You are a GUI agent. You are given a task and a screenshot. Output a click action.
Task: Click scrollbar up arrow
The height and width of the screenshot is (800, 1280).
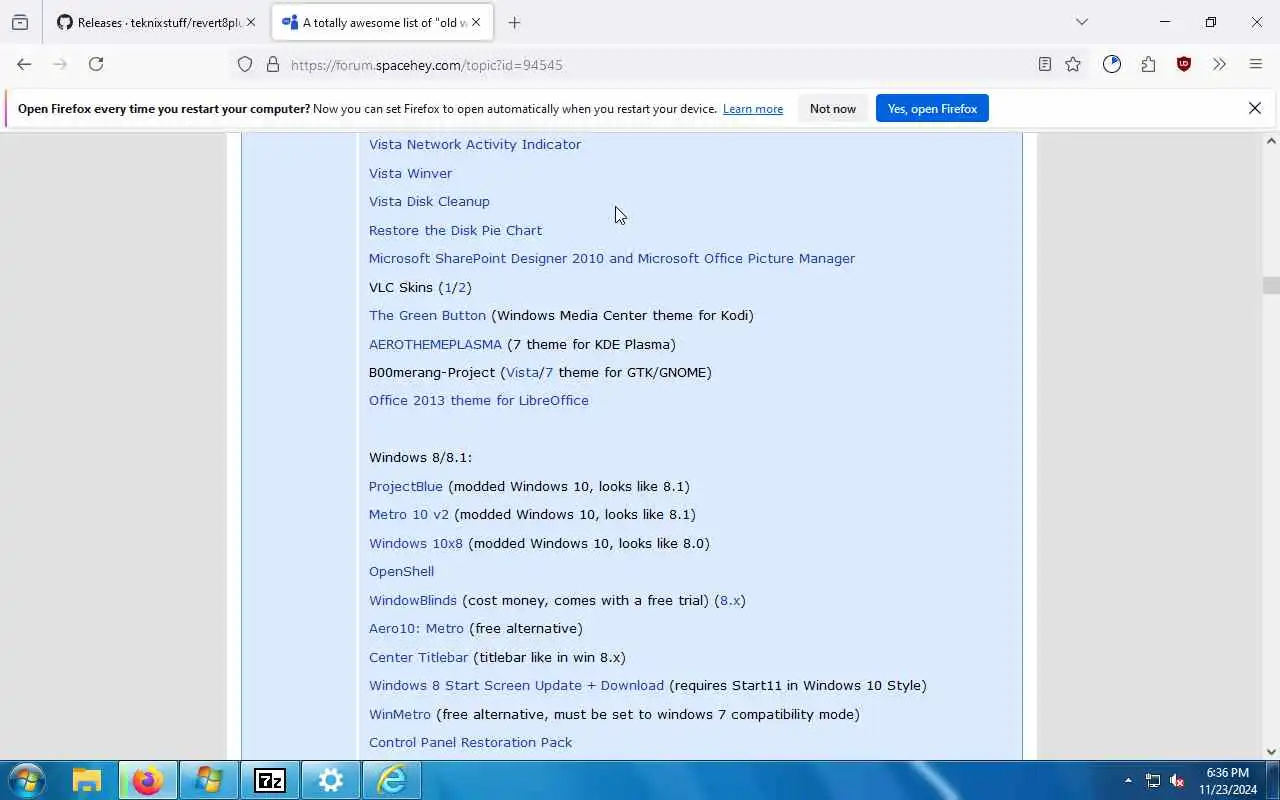pyautogui.click(x=1271, y=141)
